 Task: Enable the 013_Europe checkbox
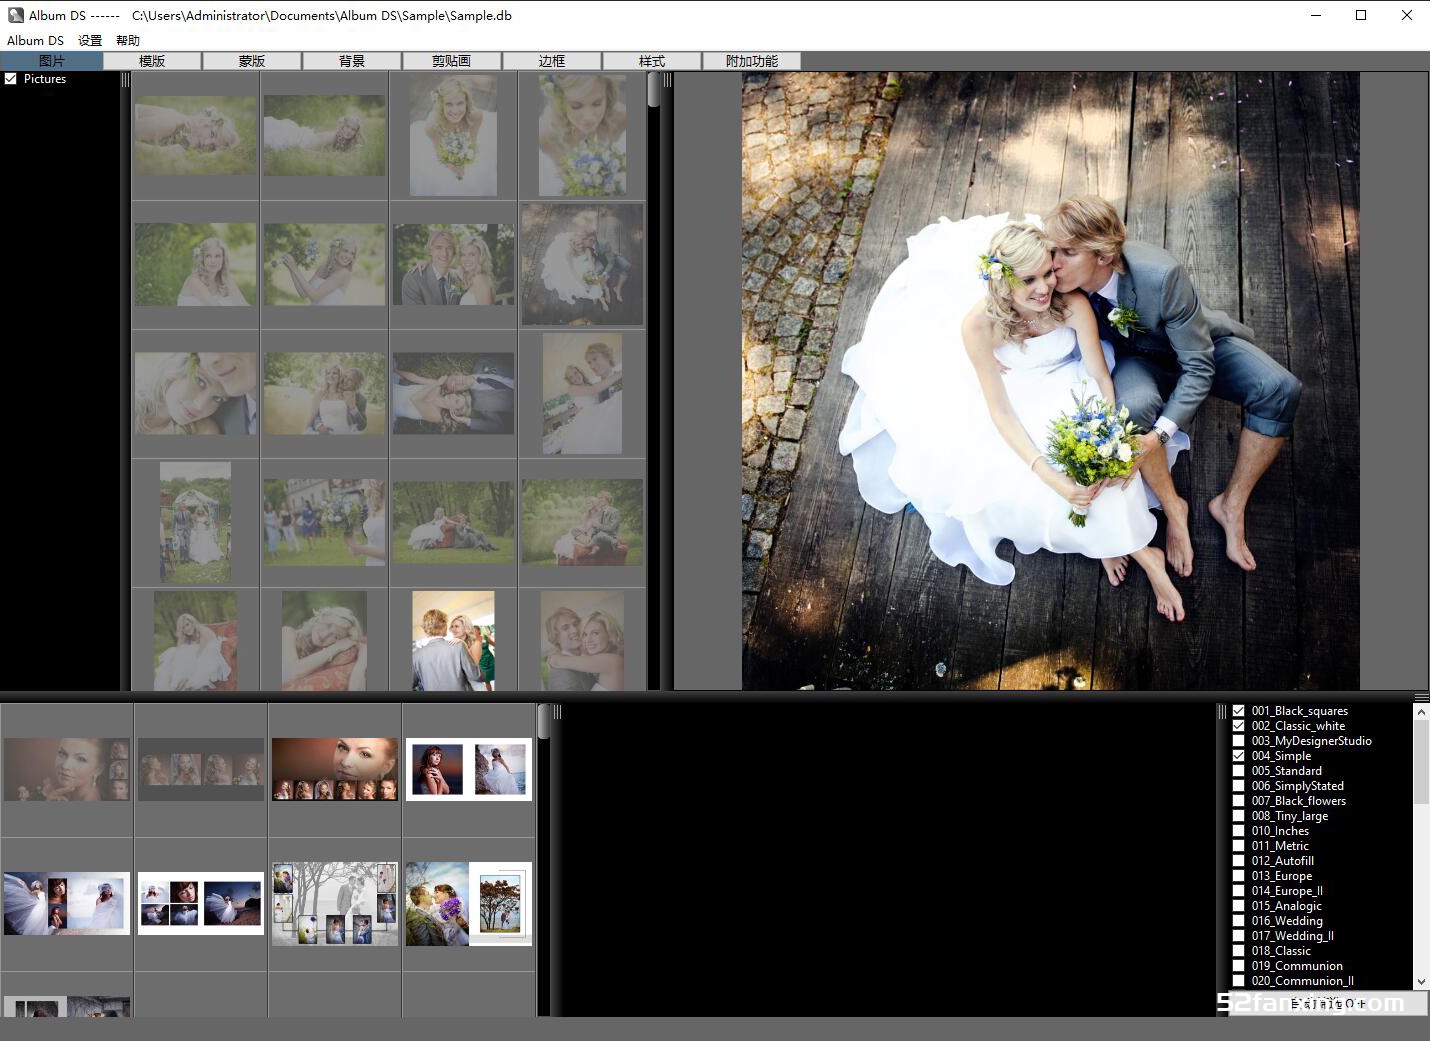coord(1239,876)
